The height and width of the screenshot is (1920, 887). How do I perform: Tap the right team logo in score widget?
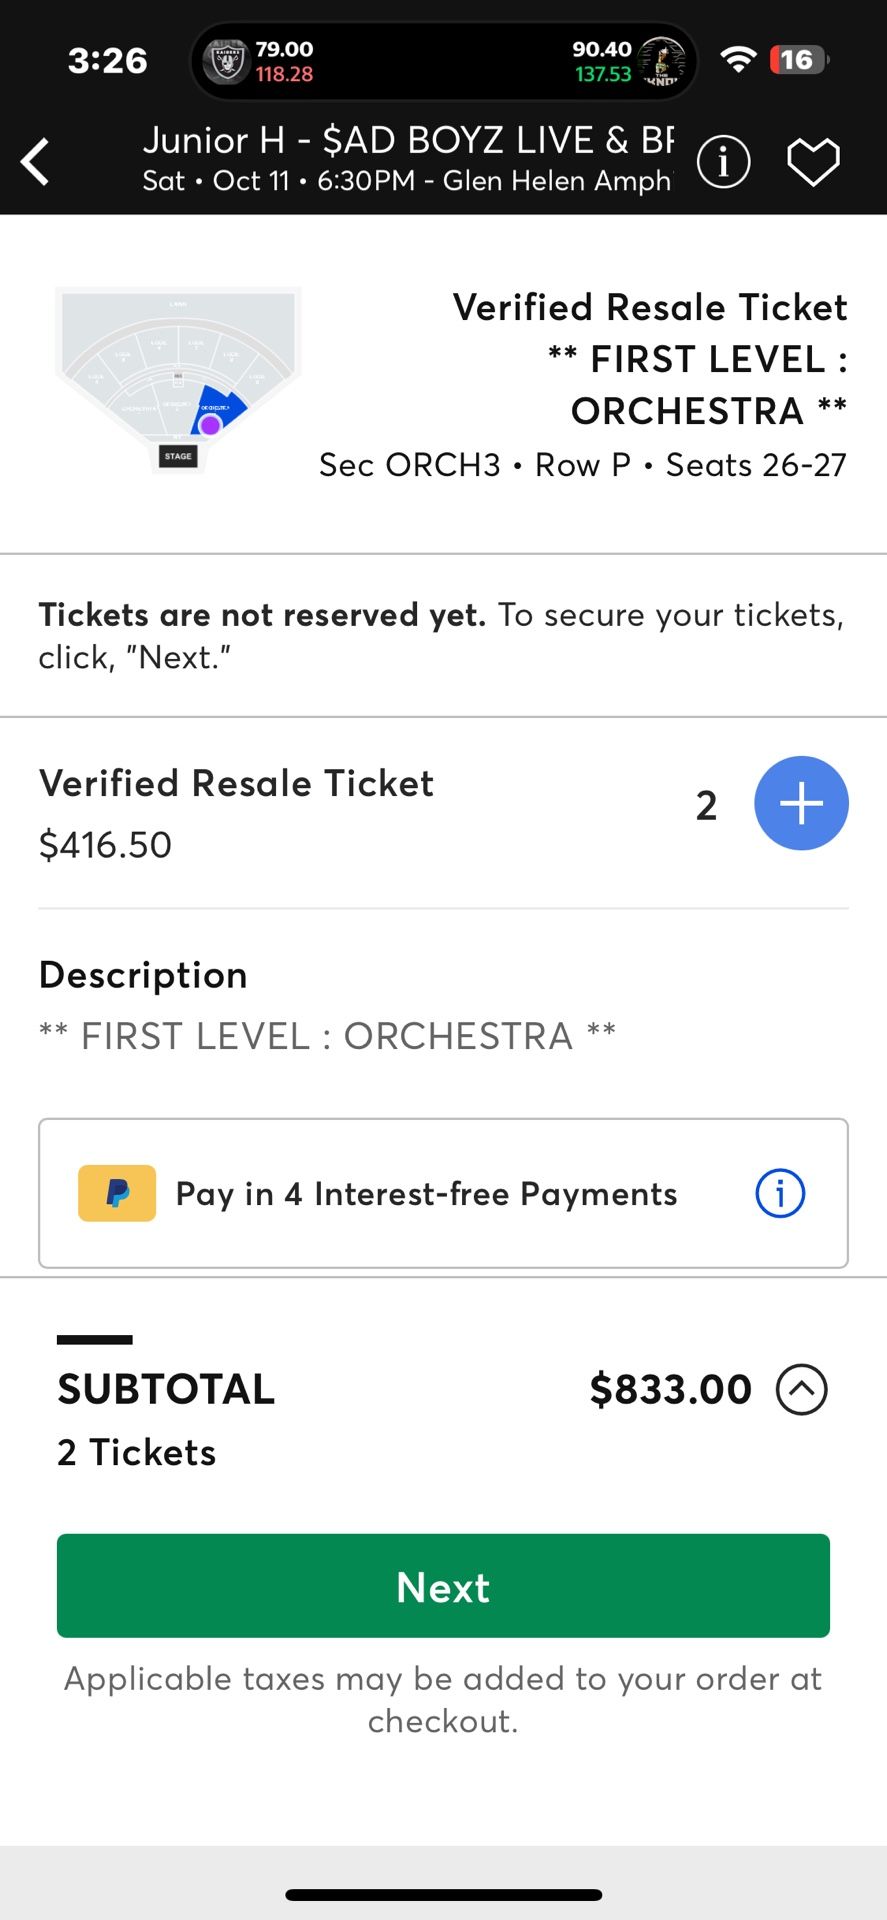point(661,61)
